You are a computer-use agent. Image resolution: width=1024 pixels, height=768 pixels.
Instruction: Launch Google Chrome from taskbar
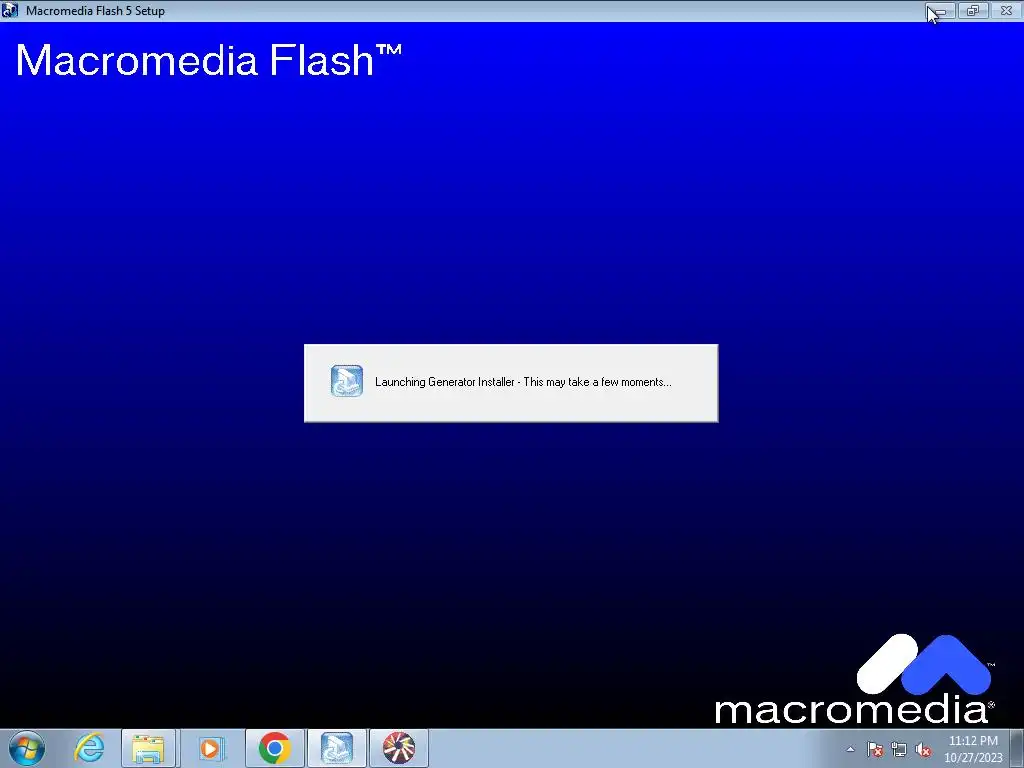click(x=274, y=748)
